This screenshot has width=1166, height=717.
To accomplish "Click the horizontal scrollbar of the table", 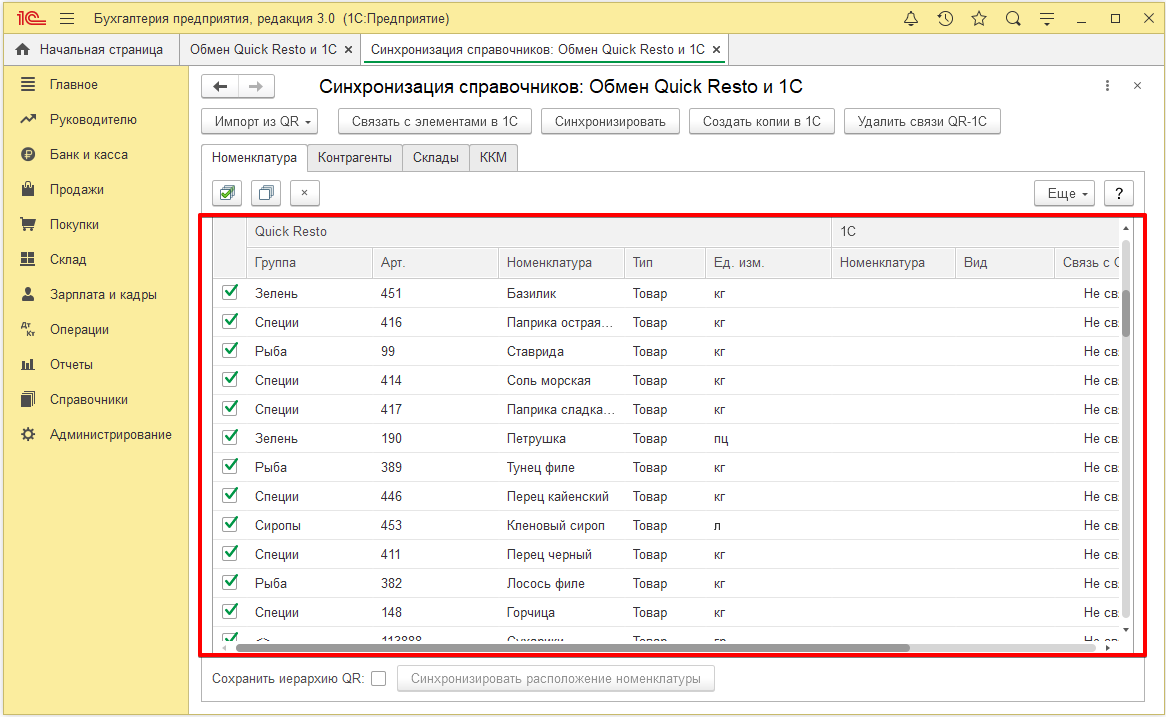I will (x=573, y=648).
